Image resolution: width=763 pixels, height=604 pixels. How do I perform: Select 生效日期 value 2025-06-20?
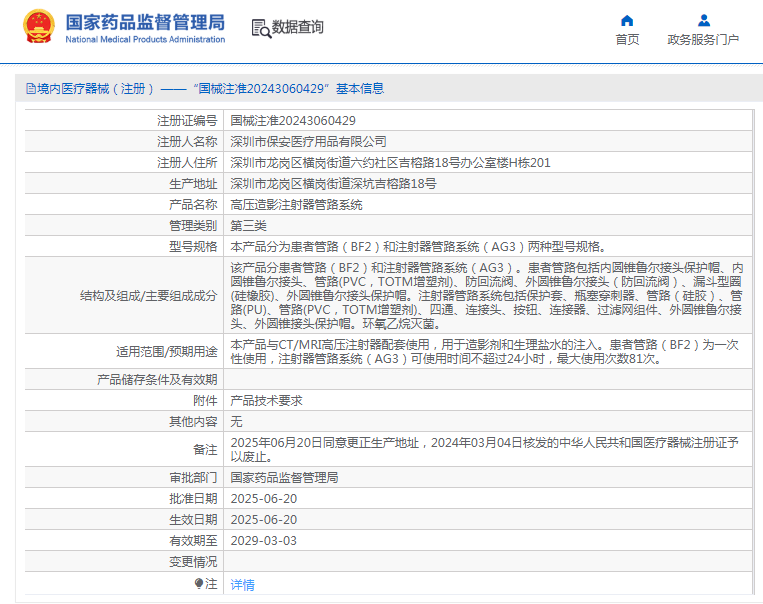264,519
